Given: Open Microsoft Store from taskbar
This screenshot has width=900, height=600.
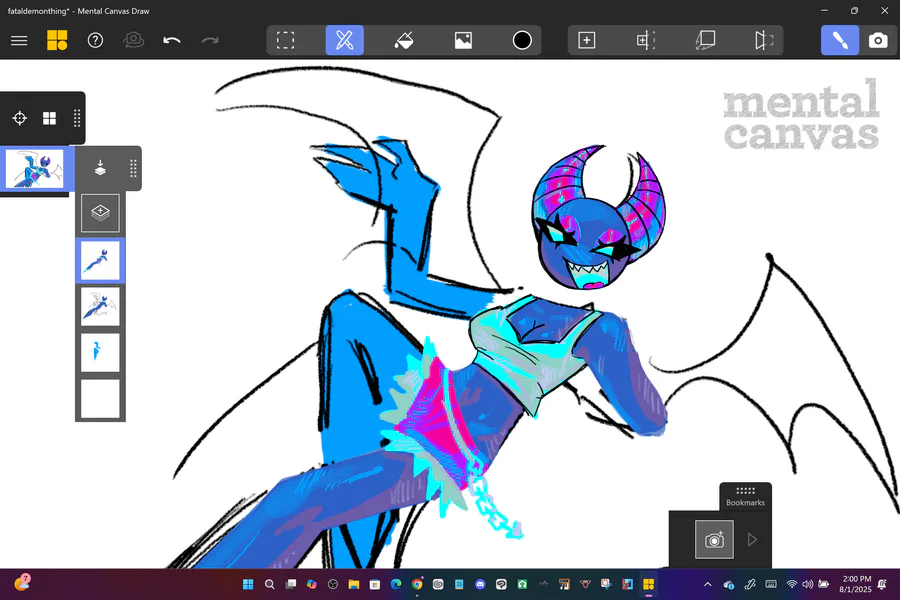Looking at the screenshot, I should click(375, 584).
